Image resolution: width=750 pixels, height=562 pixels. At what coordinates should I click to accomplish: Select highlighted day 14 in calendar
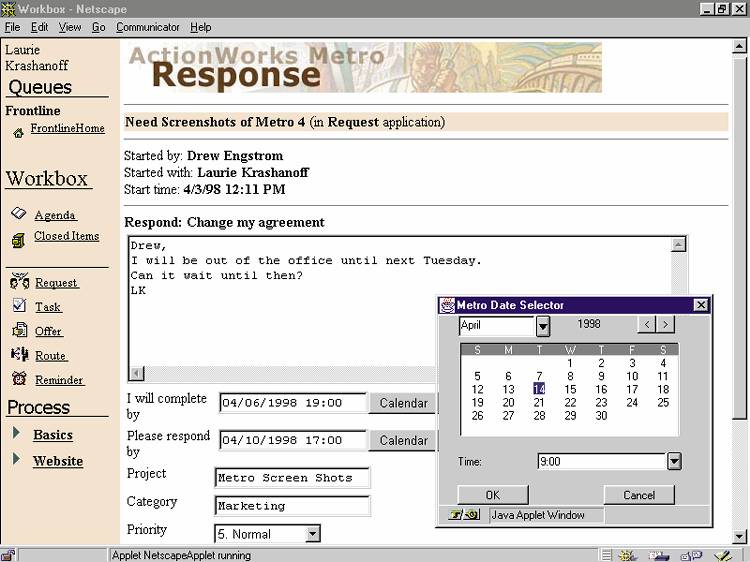539,389
